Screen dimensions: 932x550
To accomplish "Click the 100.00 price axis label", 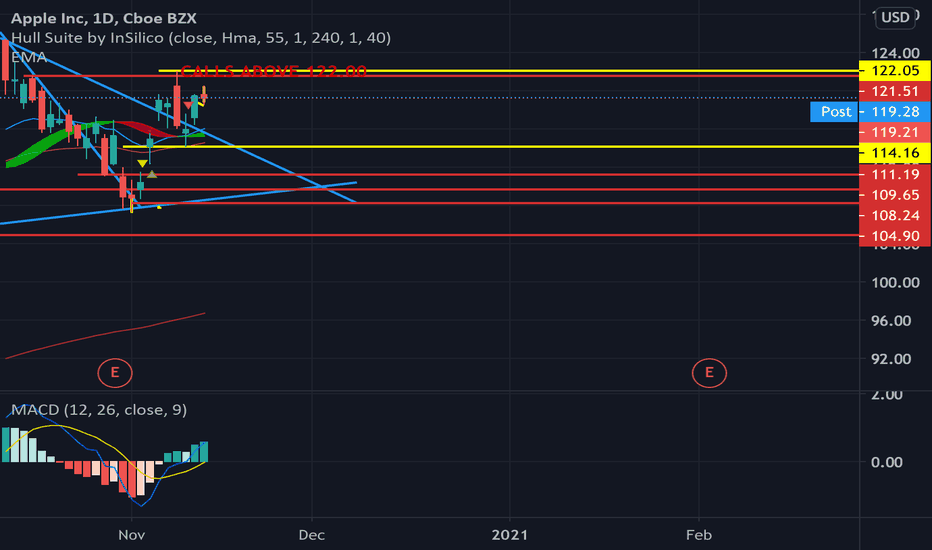I will (895, 282).
